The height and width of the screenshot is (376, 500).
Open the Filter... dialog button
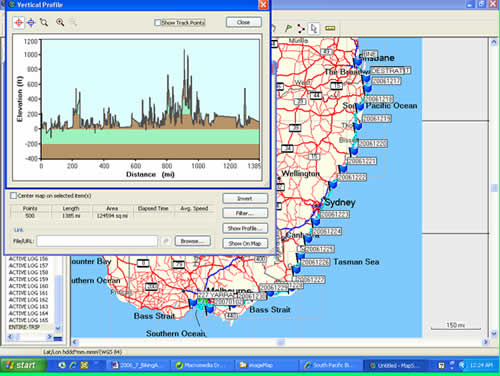coord(245,213)
